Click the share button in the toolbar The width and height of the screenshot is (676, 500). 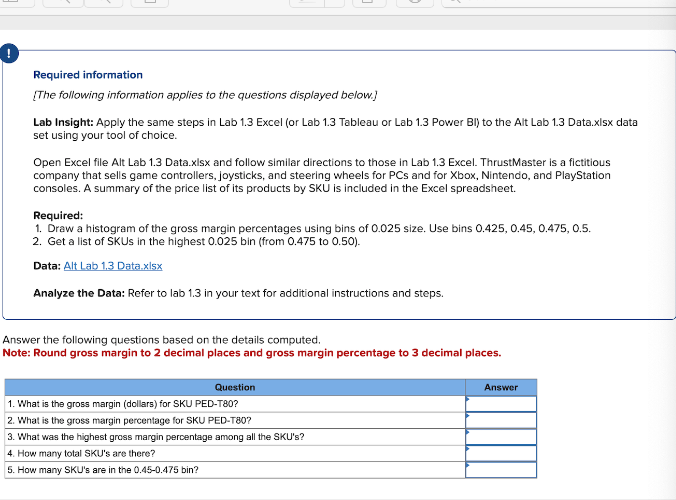(x=150, y=2)
